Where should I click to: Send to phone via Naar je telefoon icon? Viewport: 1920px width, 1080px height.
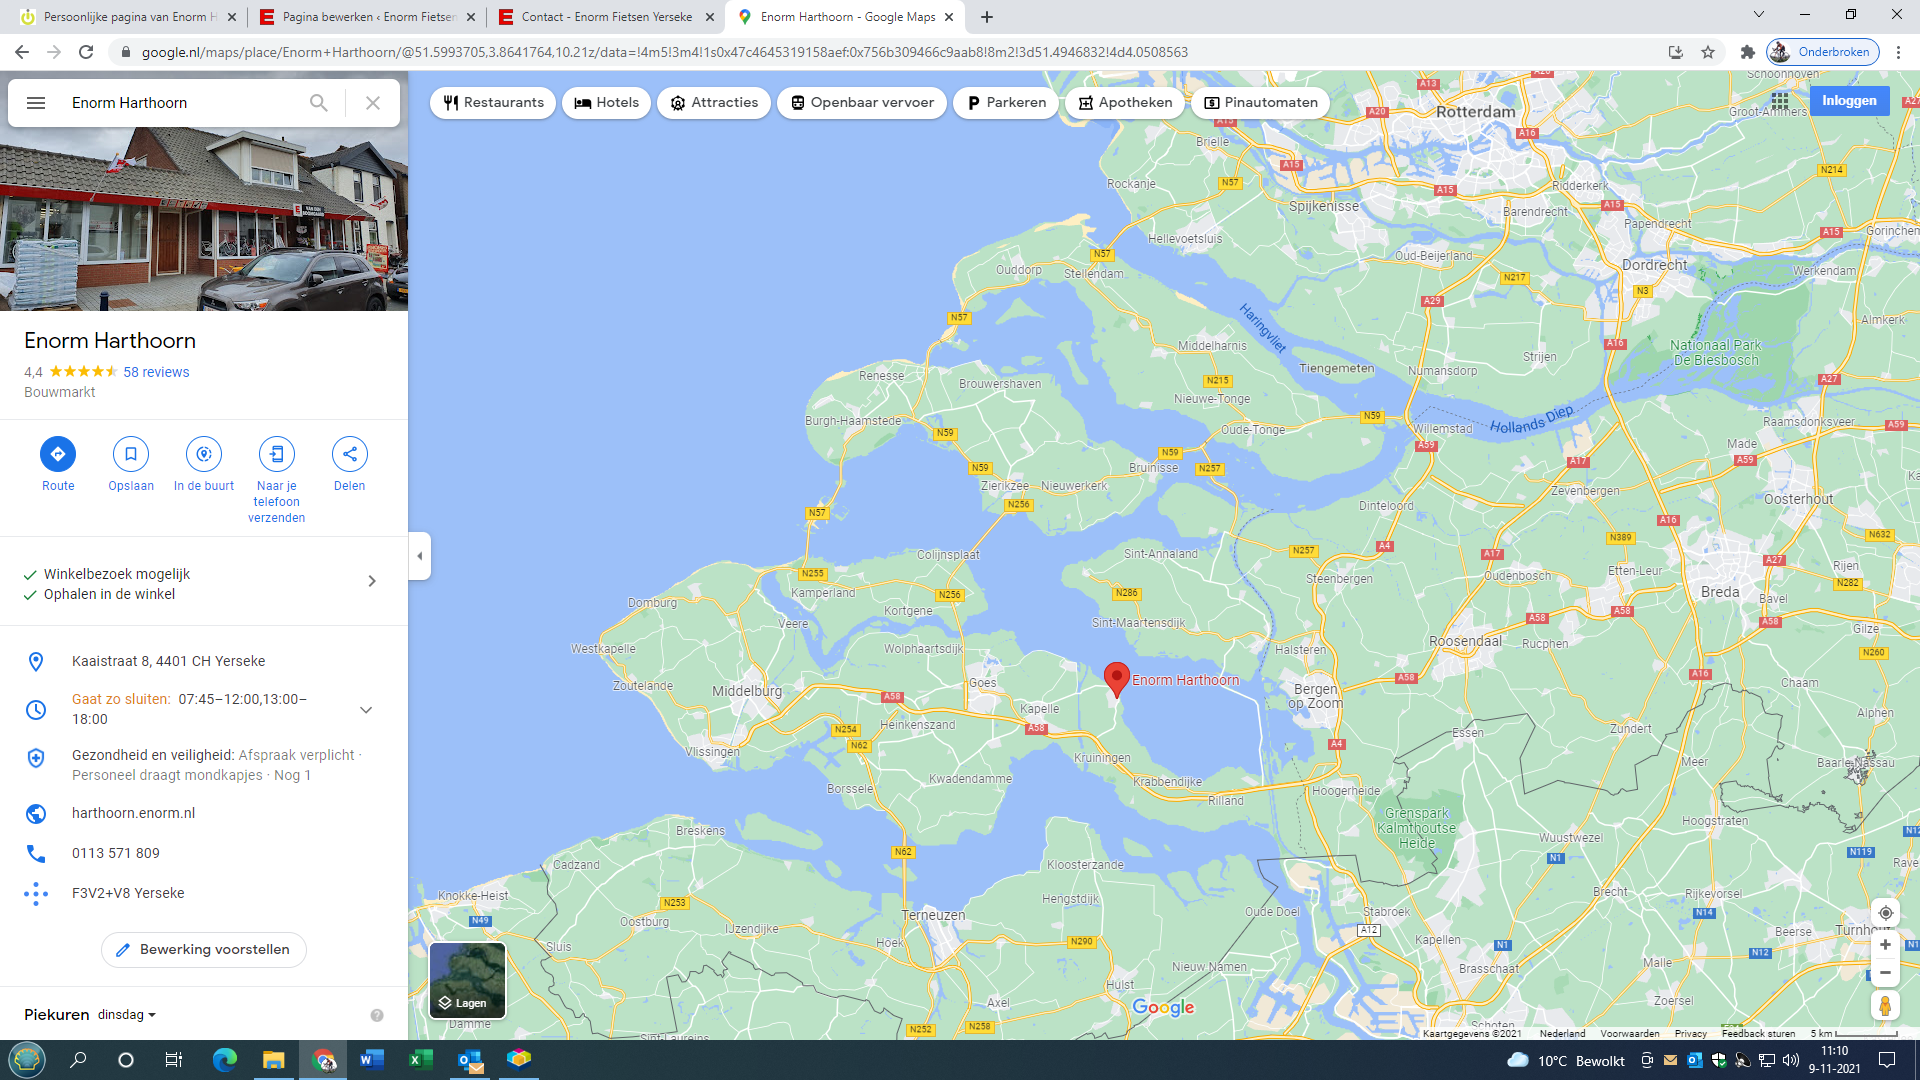pos(277,454)
